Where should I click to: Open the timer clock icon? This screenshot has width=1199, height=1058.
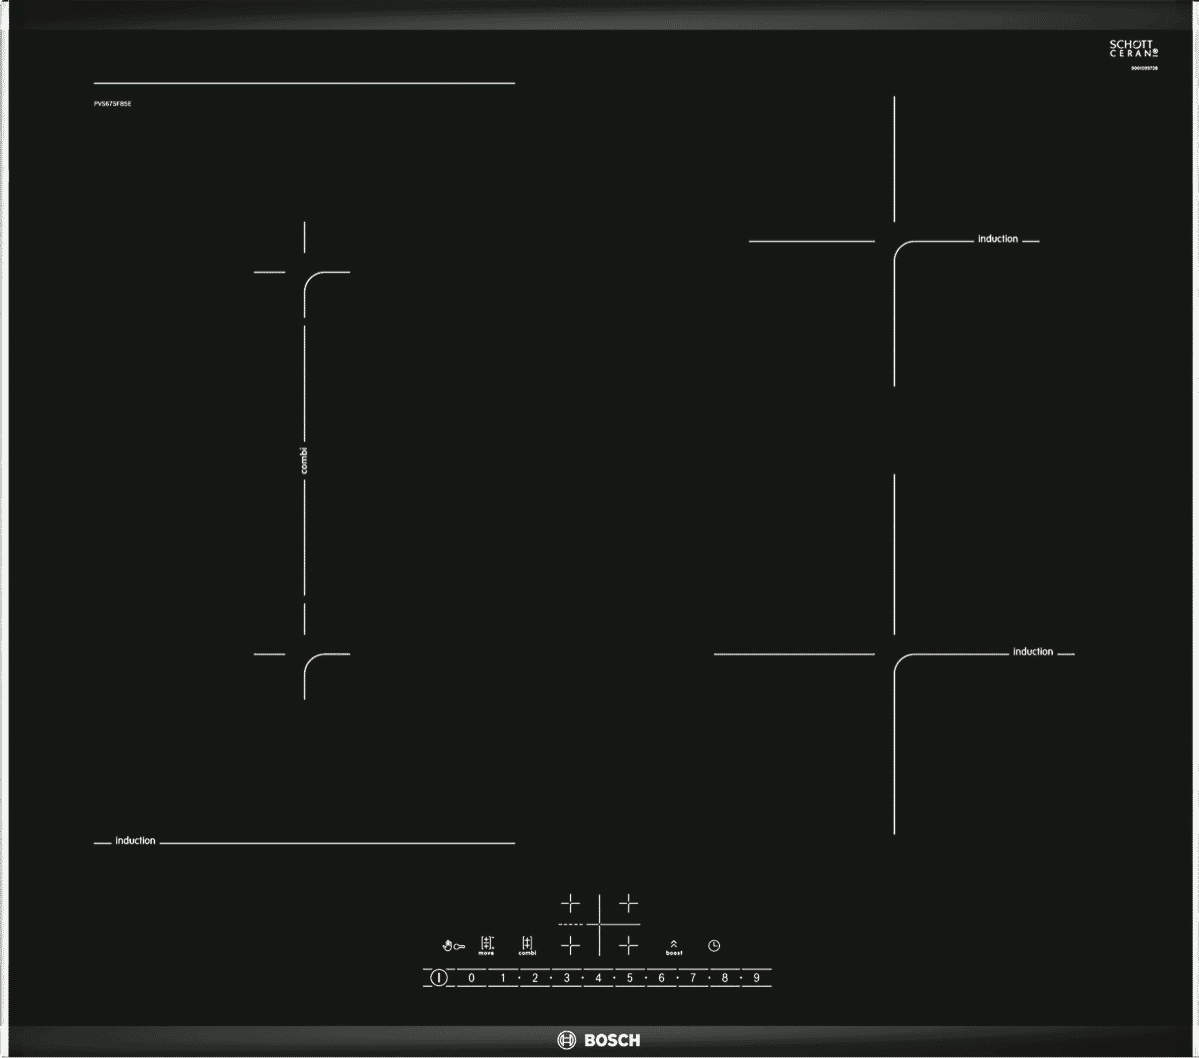714,944
